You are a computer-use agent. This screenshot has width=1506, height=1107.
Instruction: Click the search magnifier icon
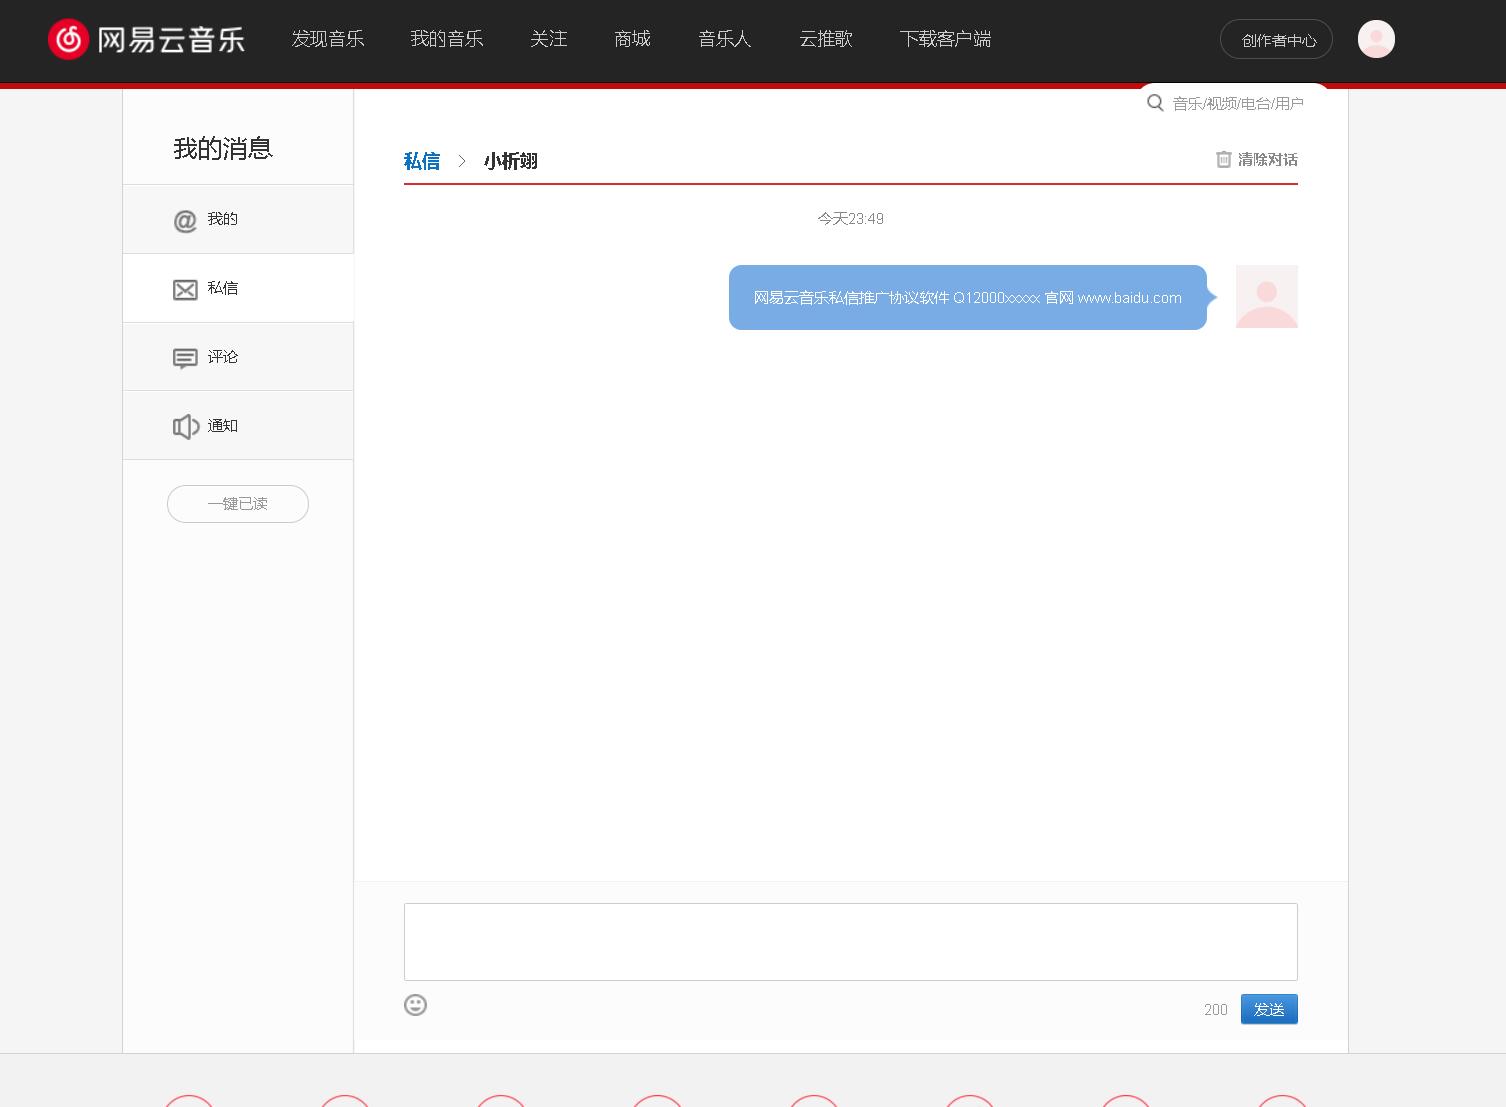click(x=1155, y=103)
